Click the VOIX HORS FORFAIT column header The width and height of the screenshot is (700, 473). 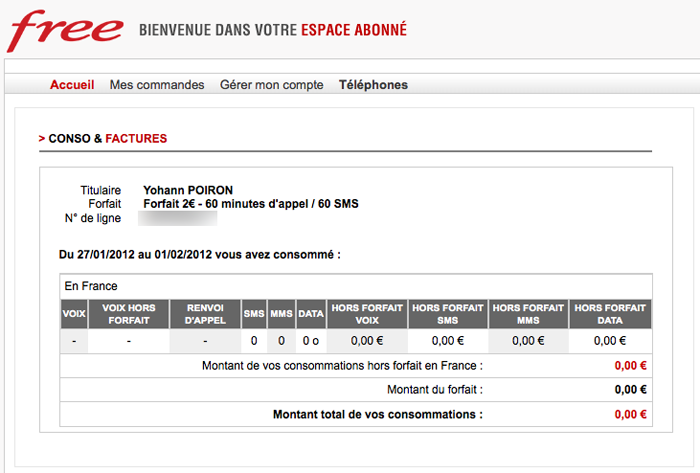click(129, 313)
